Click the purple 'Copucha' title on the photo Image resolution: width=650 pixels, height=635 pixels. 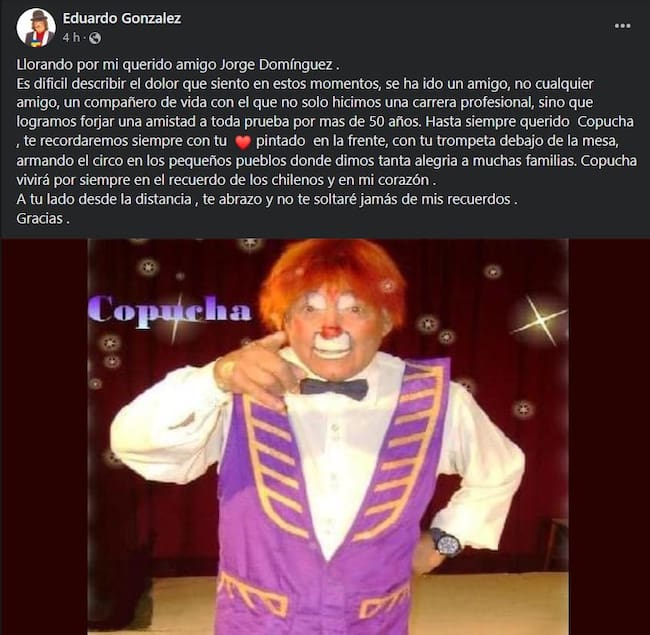169,310
